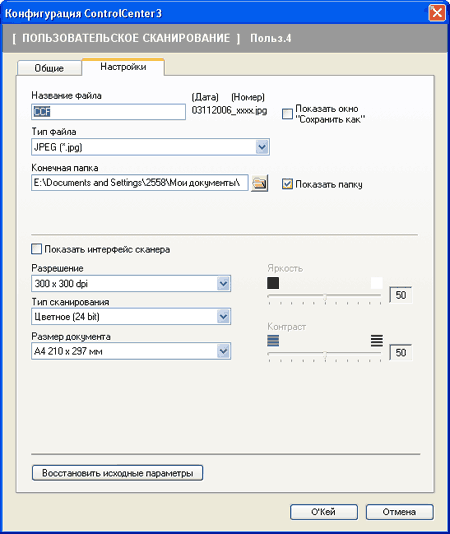Click the Отмена button
This screenshot has height=534, width=450.
[400, 512]
